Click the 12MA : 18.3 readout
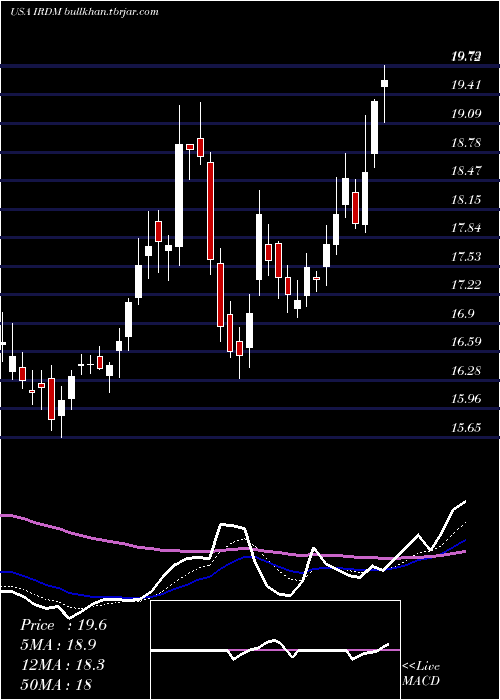The width and height of the screenshot is (500, 700). (62, 664)
